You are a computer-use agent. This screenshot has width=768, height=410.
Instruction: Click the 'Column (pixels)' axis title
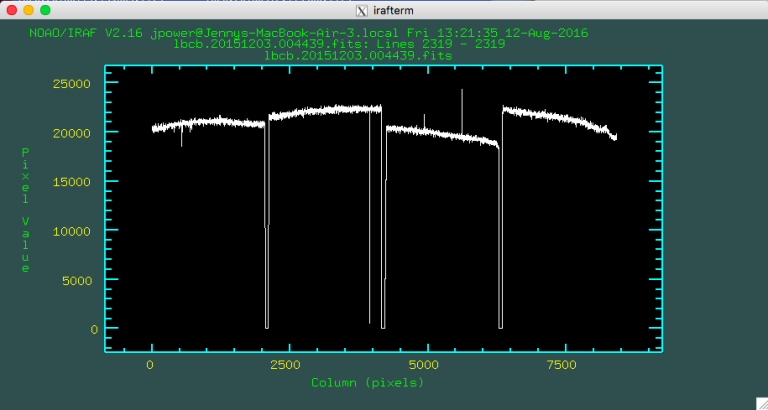[367, 383]
